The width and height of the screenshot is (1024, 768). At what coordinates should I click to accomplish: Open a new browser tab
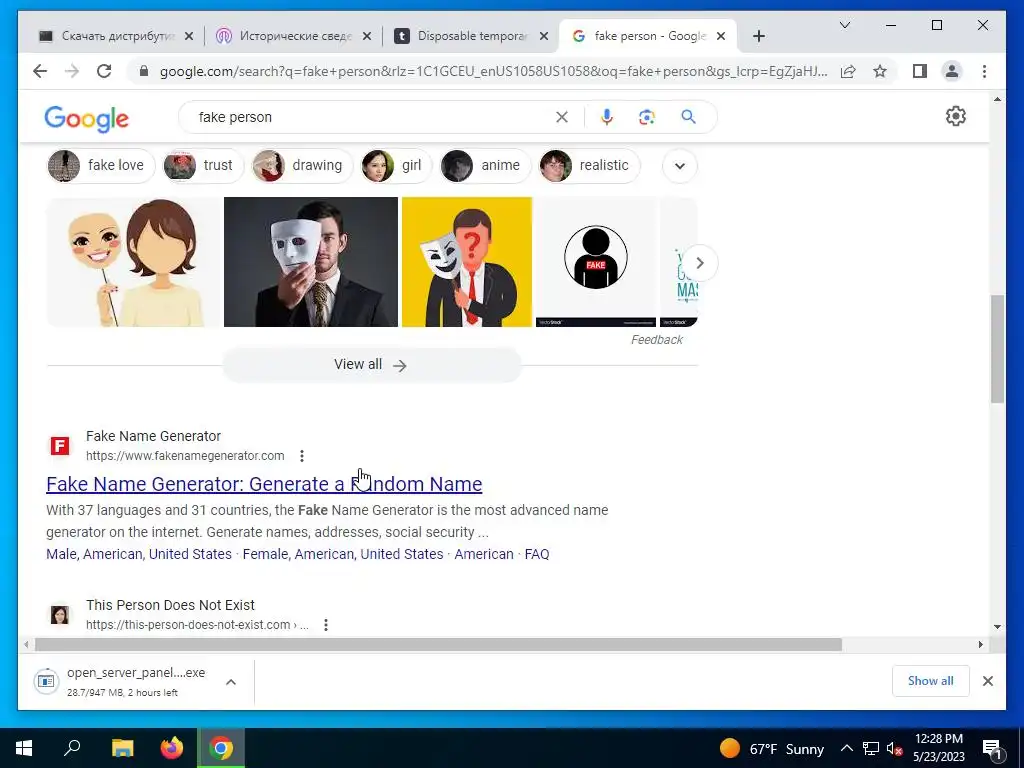[758, 36]
